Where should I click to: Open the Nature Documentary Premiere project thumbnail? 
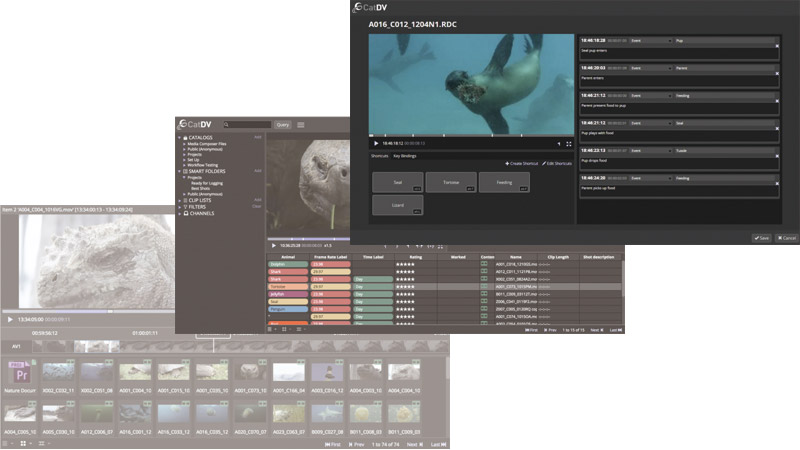[x=20, y=372]
